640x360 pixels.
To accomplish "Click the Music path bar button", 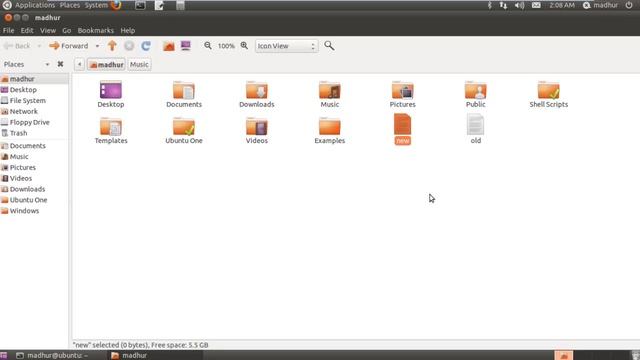I will (139, 64).
